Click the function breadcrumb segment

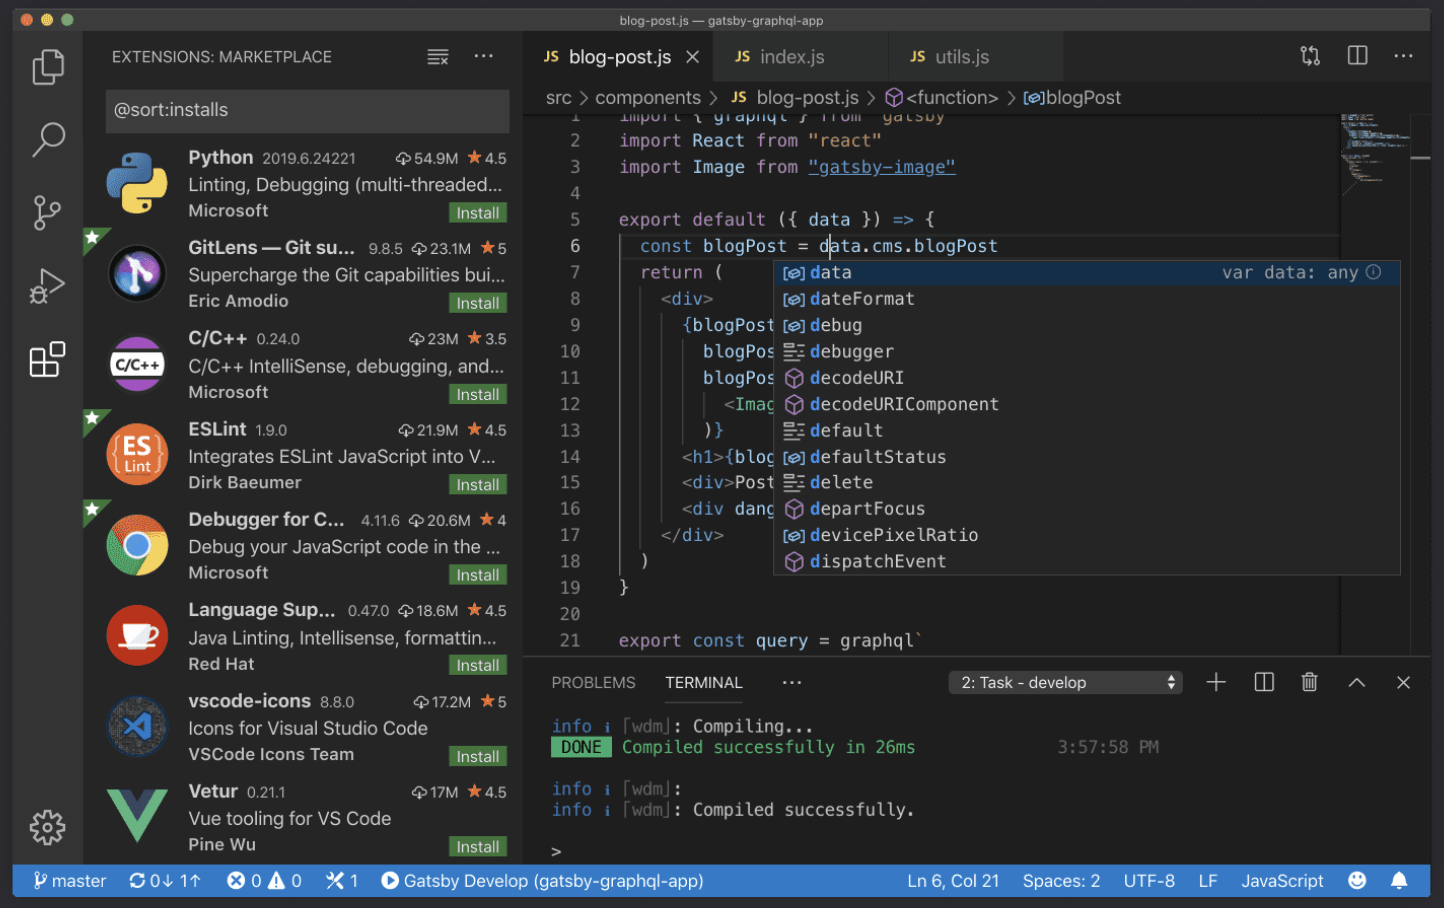point(942,97)
